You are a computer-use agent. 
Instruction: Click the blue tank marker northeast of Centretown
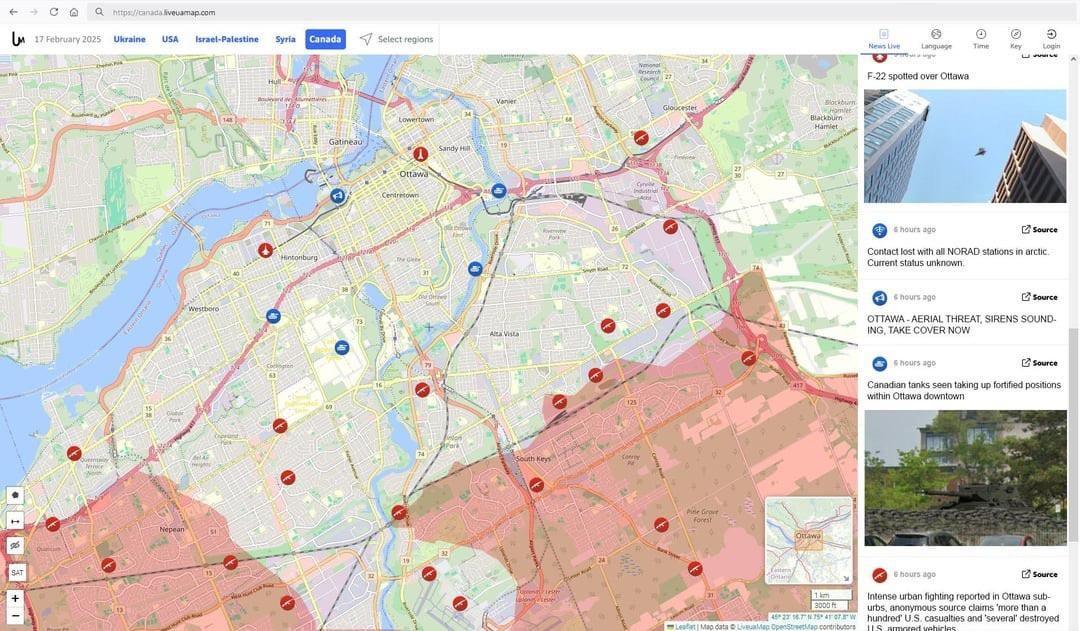pos(499,191)
